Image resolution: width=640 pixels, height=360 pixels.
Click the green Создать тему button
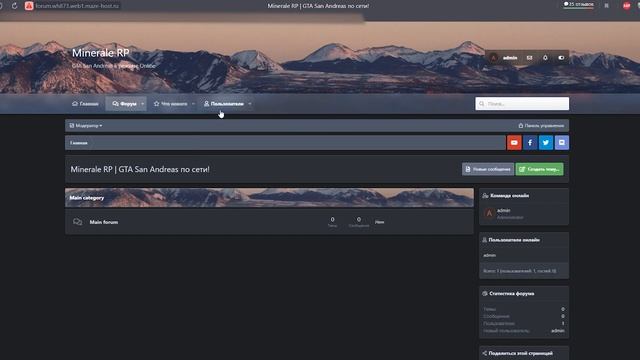coord(539,169)
